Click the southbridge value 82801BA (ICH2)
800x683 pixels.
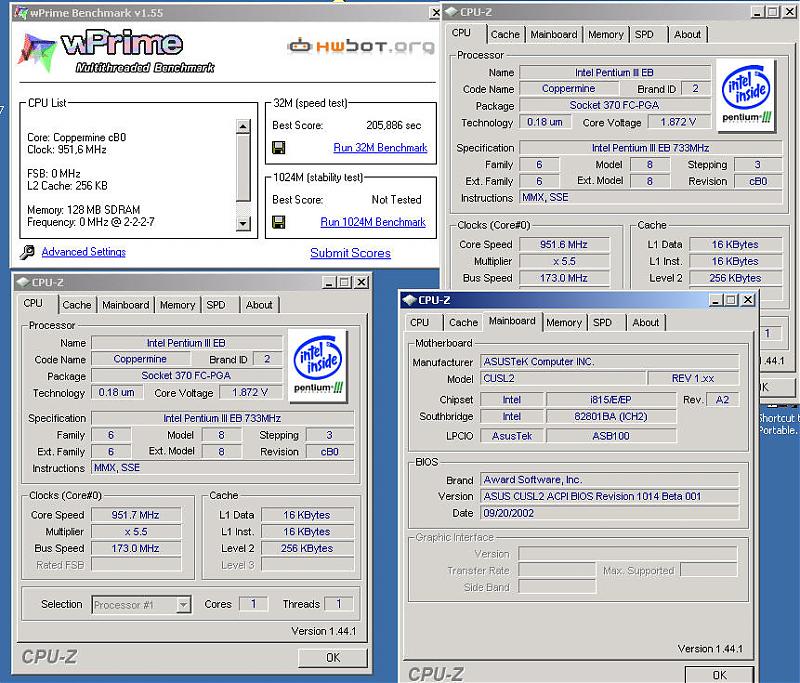[x=611, y=417]
